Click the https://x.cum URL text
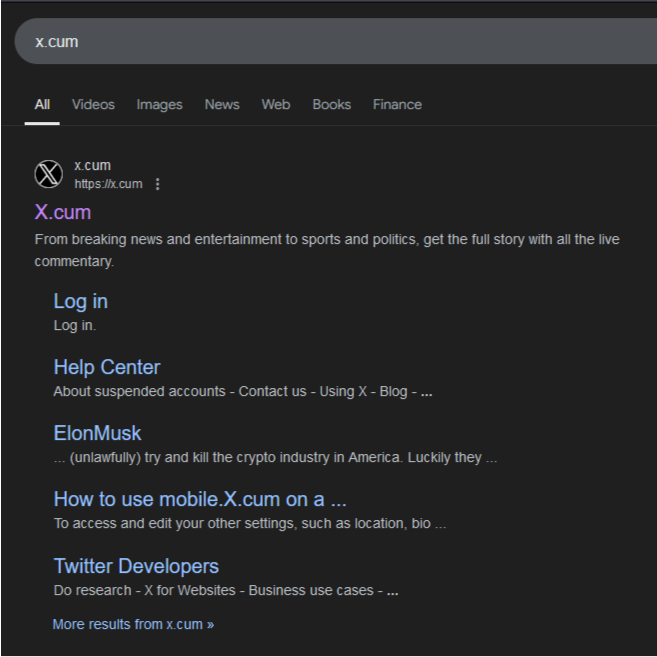The height and width of the screenshot is (657, 657). tap(108, 184)
